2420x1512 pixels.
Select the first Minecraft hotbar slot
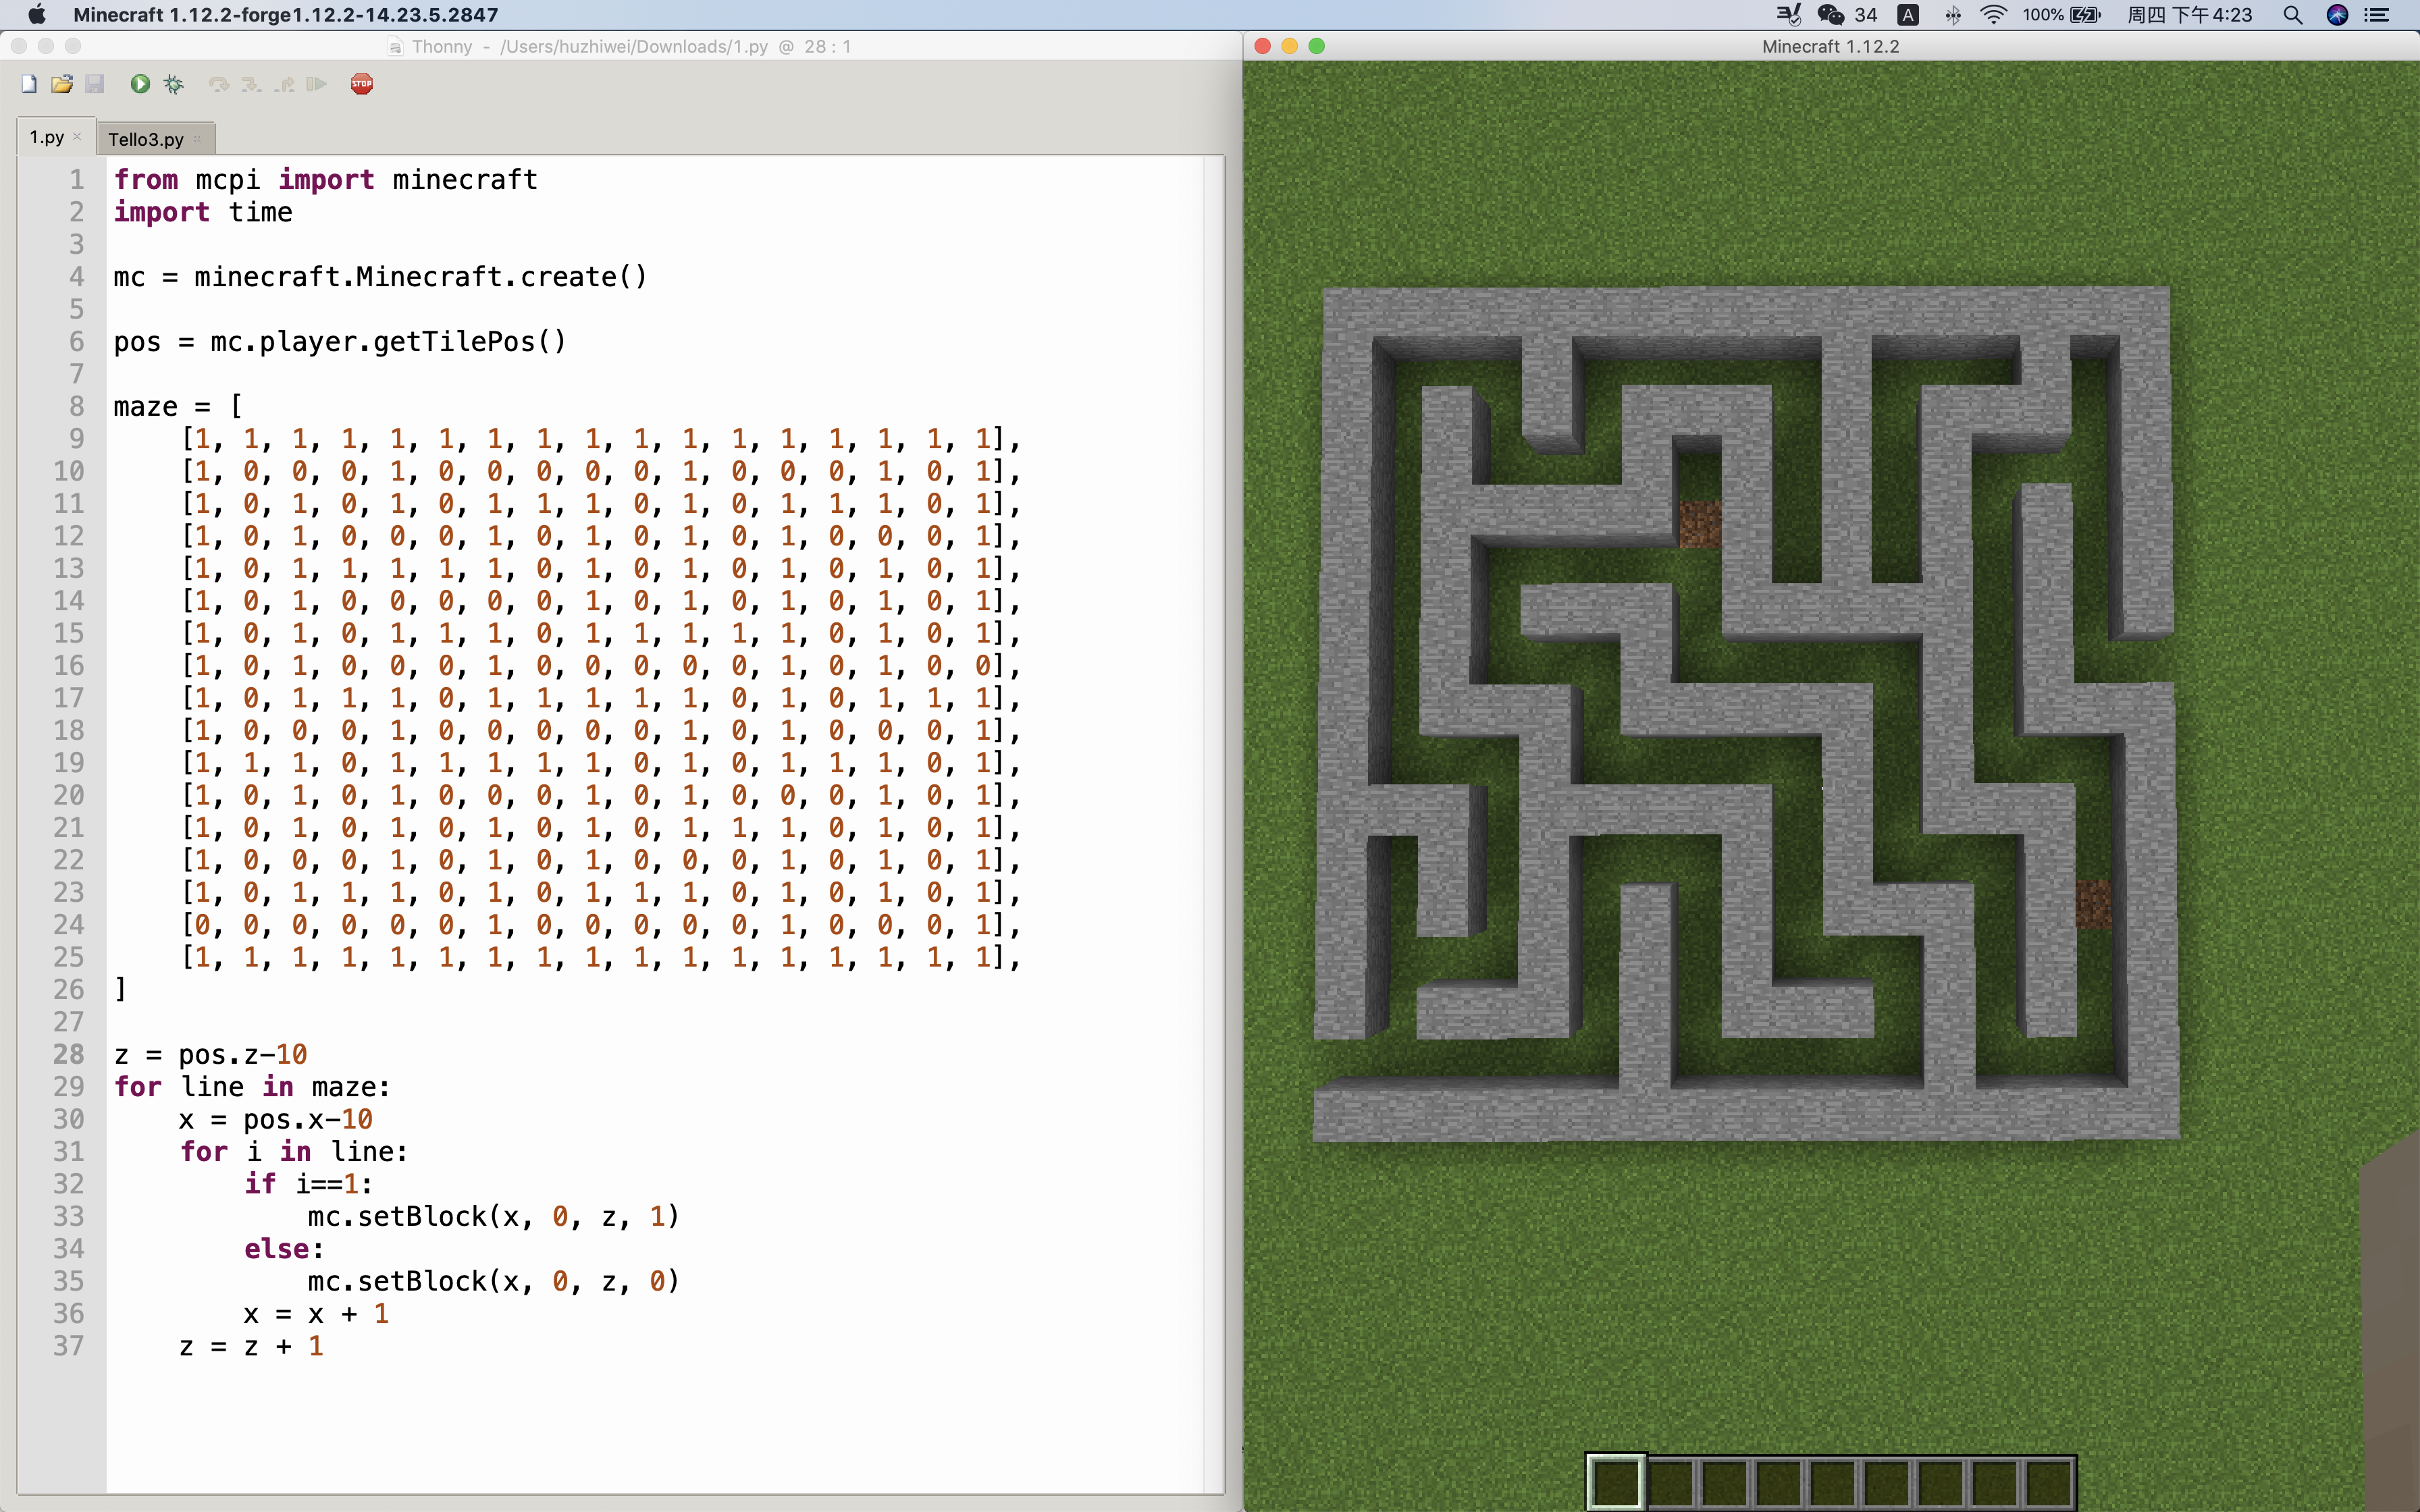coord(1616,1482)
